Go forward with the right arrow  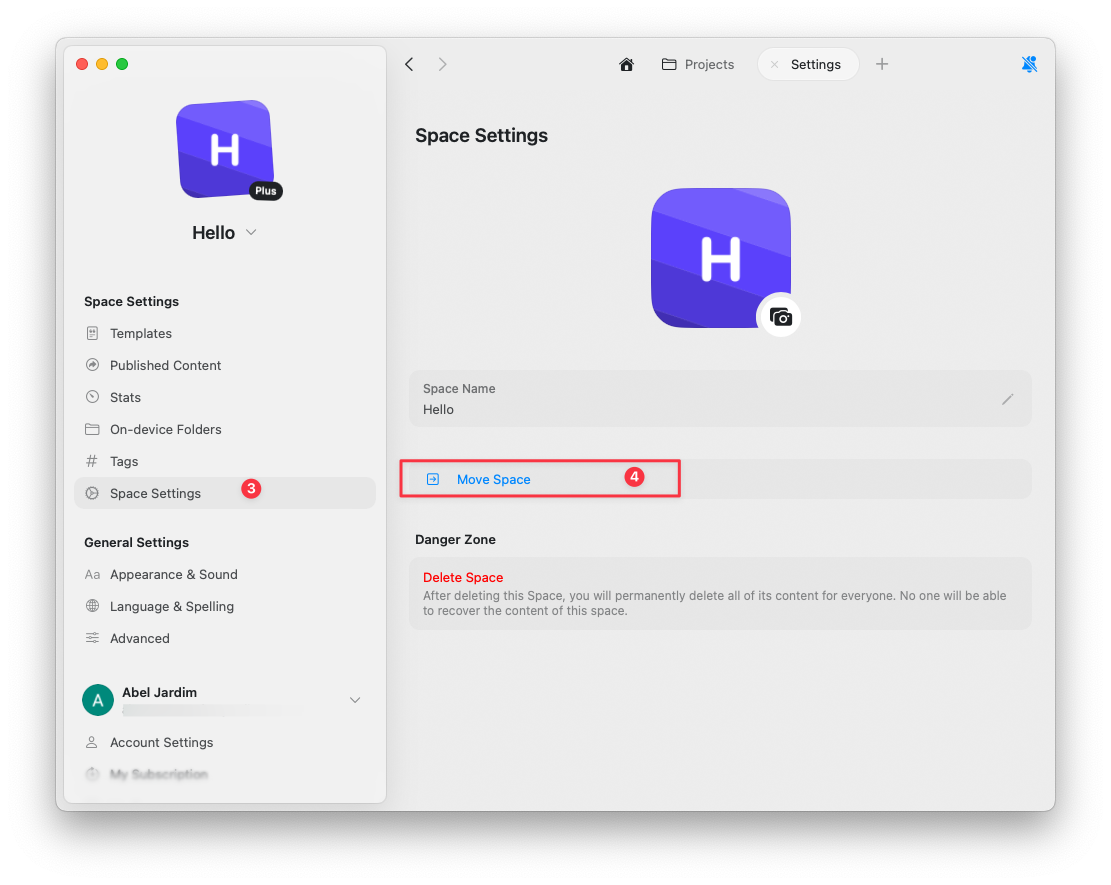click(x=442, y=64)
